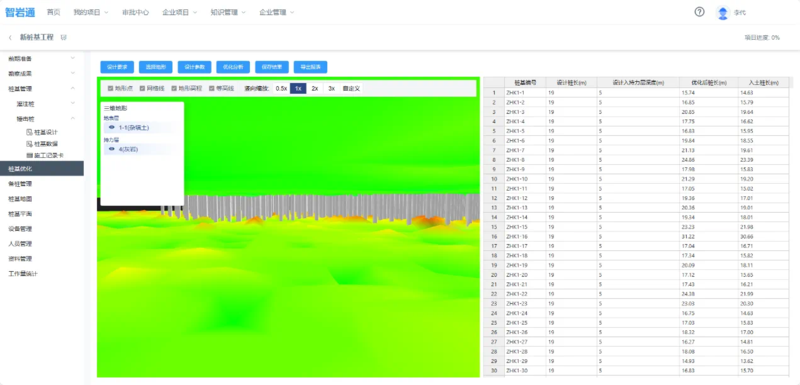The image size is (800, 385).
Task: Click the edit icon beside 新桩基工程
Action: [63, 37]
